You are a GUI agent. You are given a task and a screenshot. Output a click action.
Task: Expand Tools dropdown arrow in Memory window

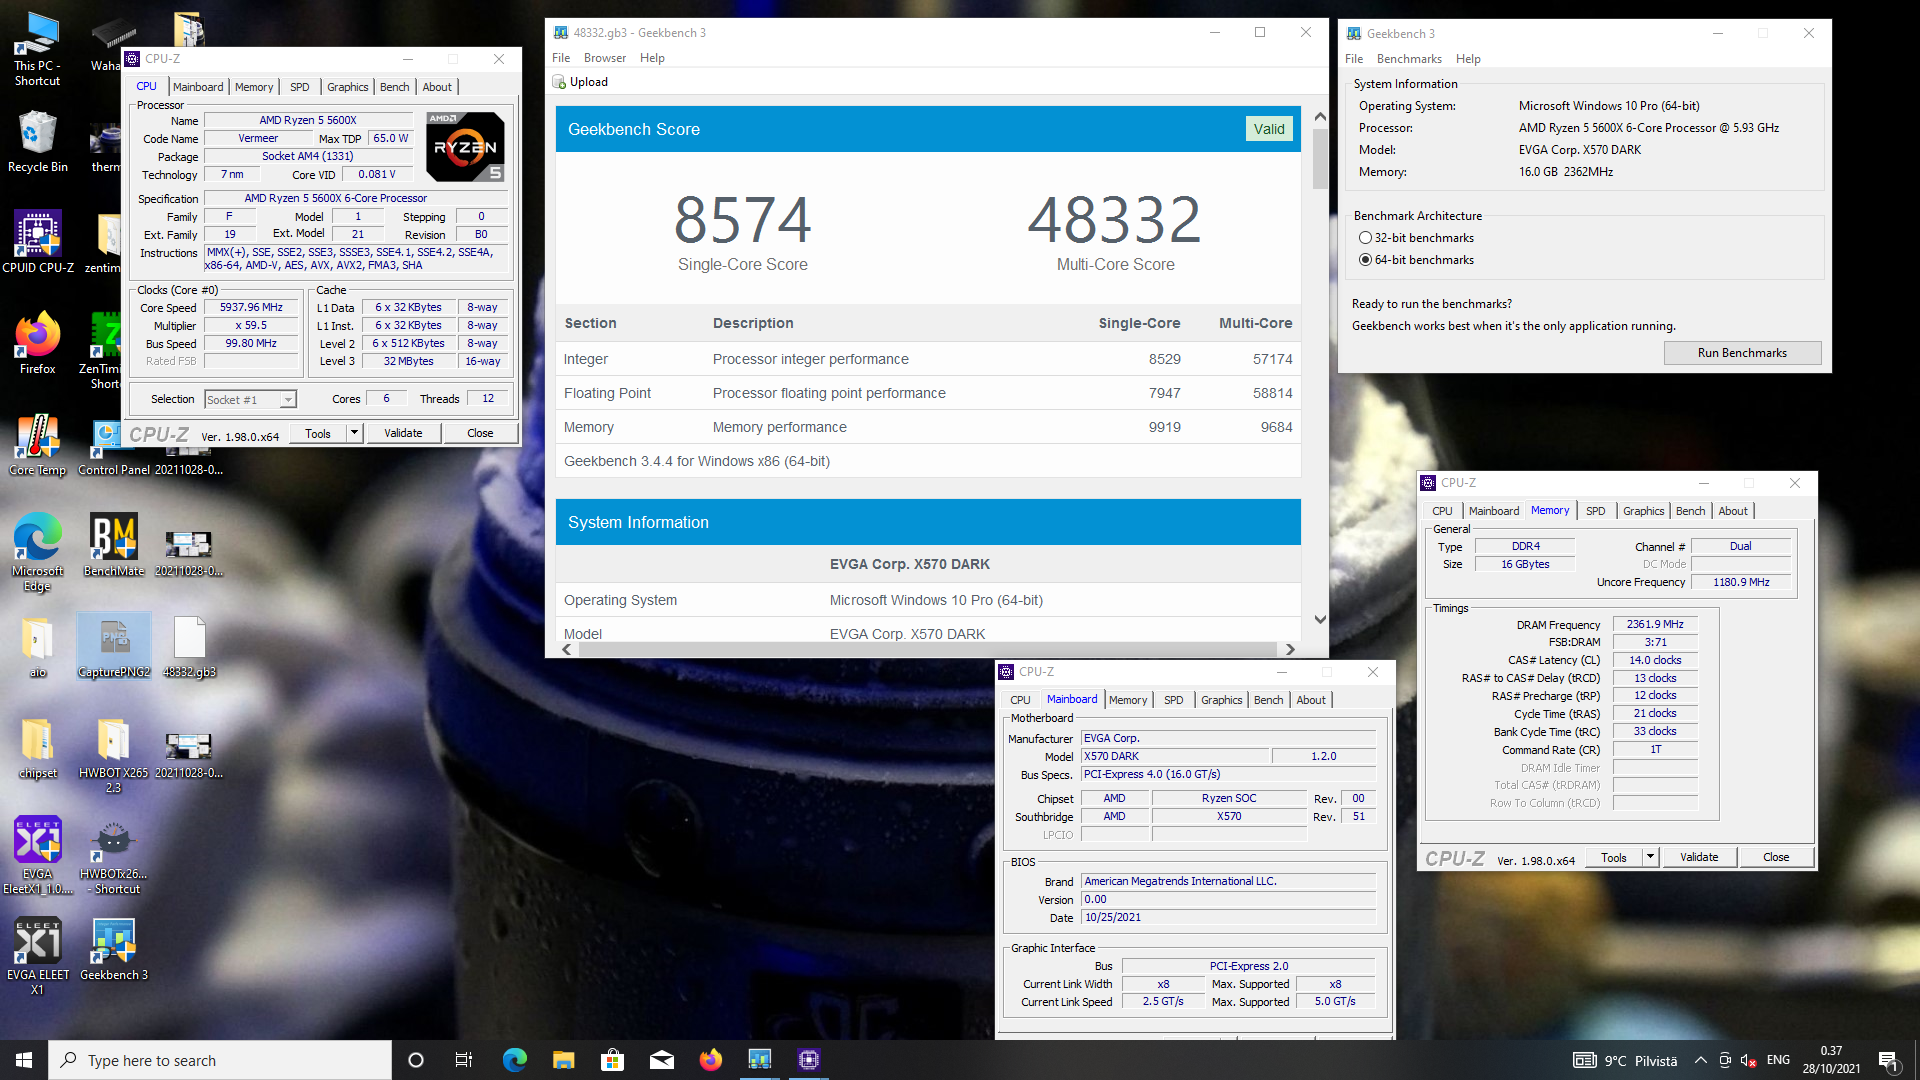click(x=1650, y=857)
